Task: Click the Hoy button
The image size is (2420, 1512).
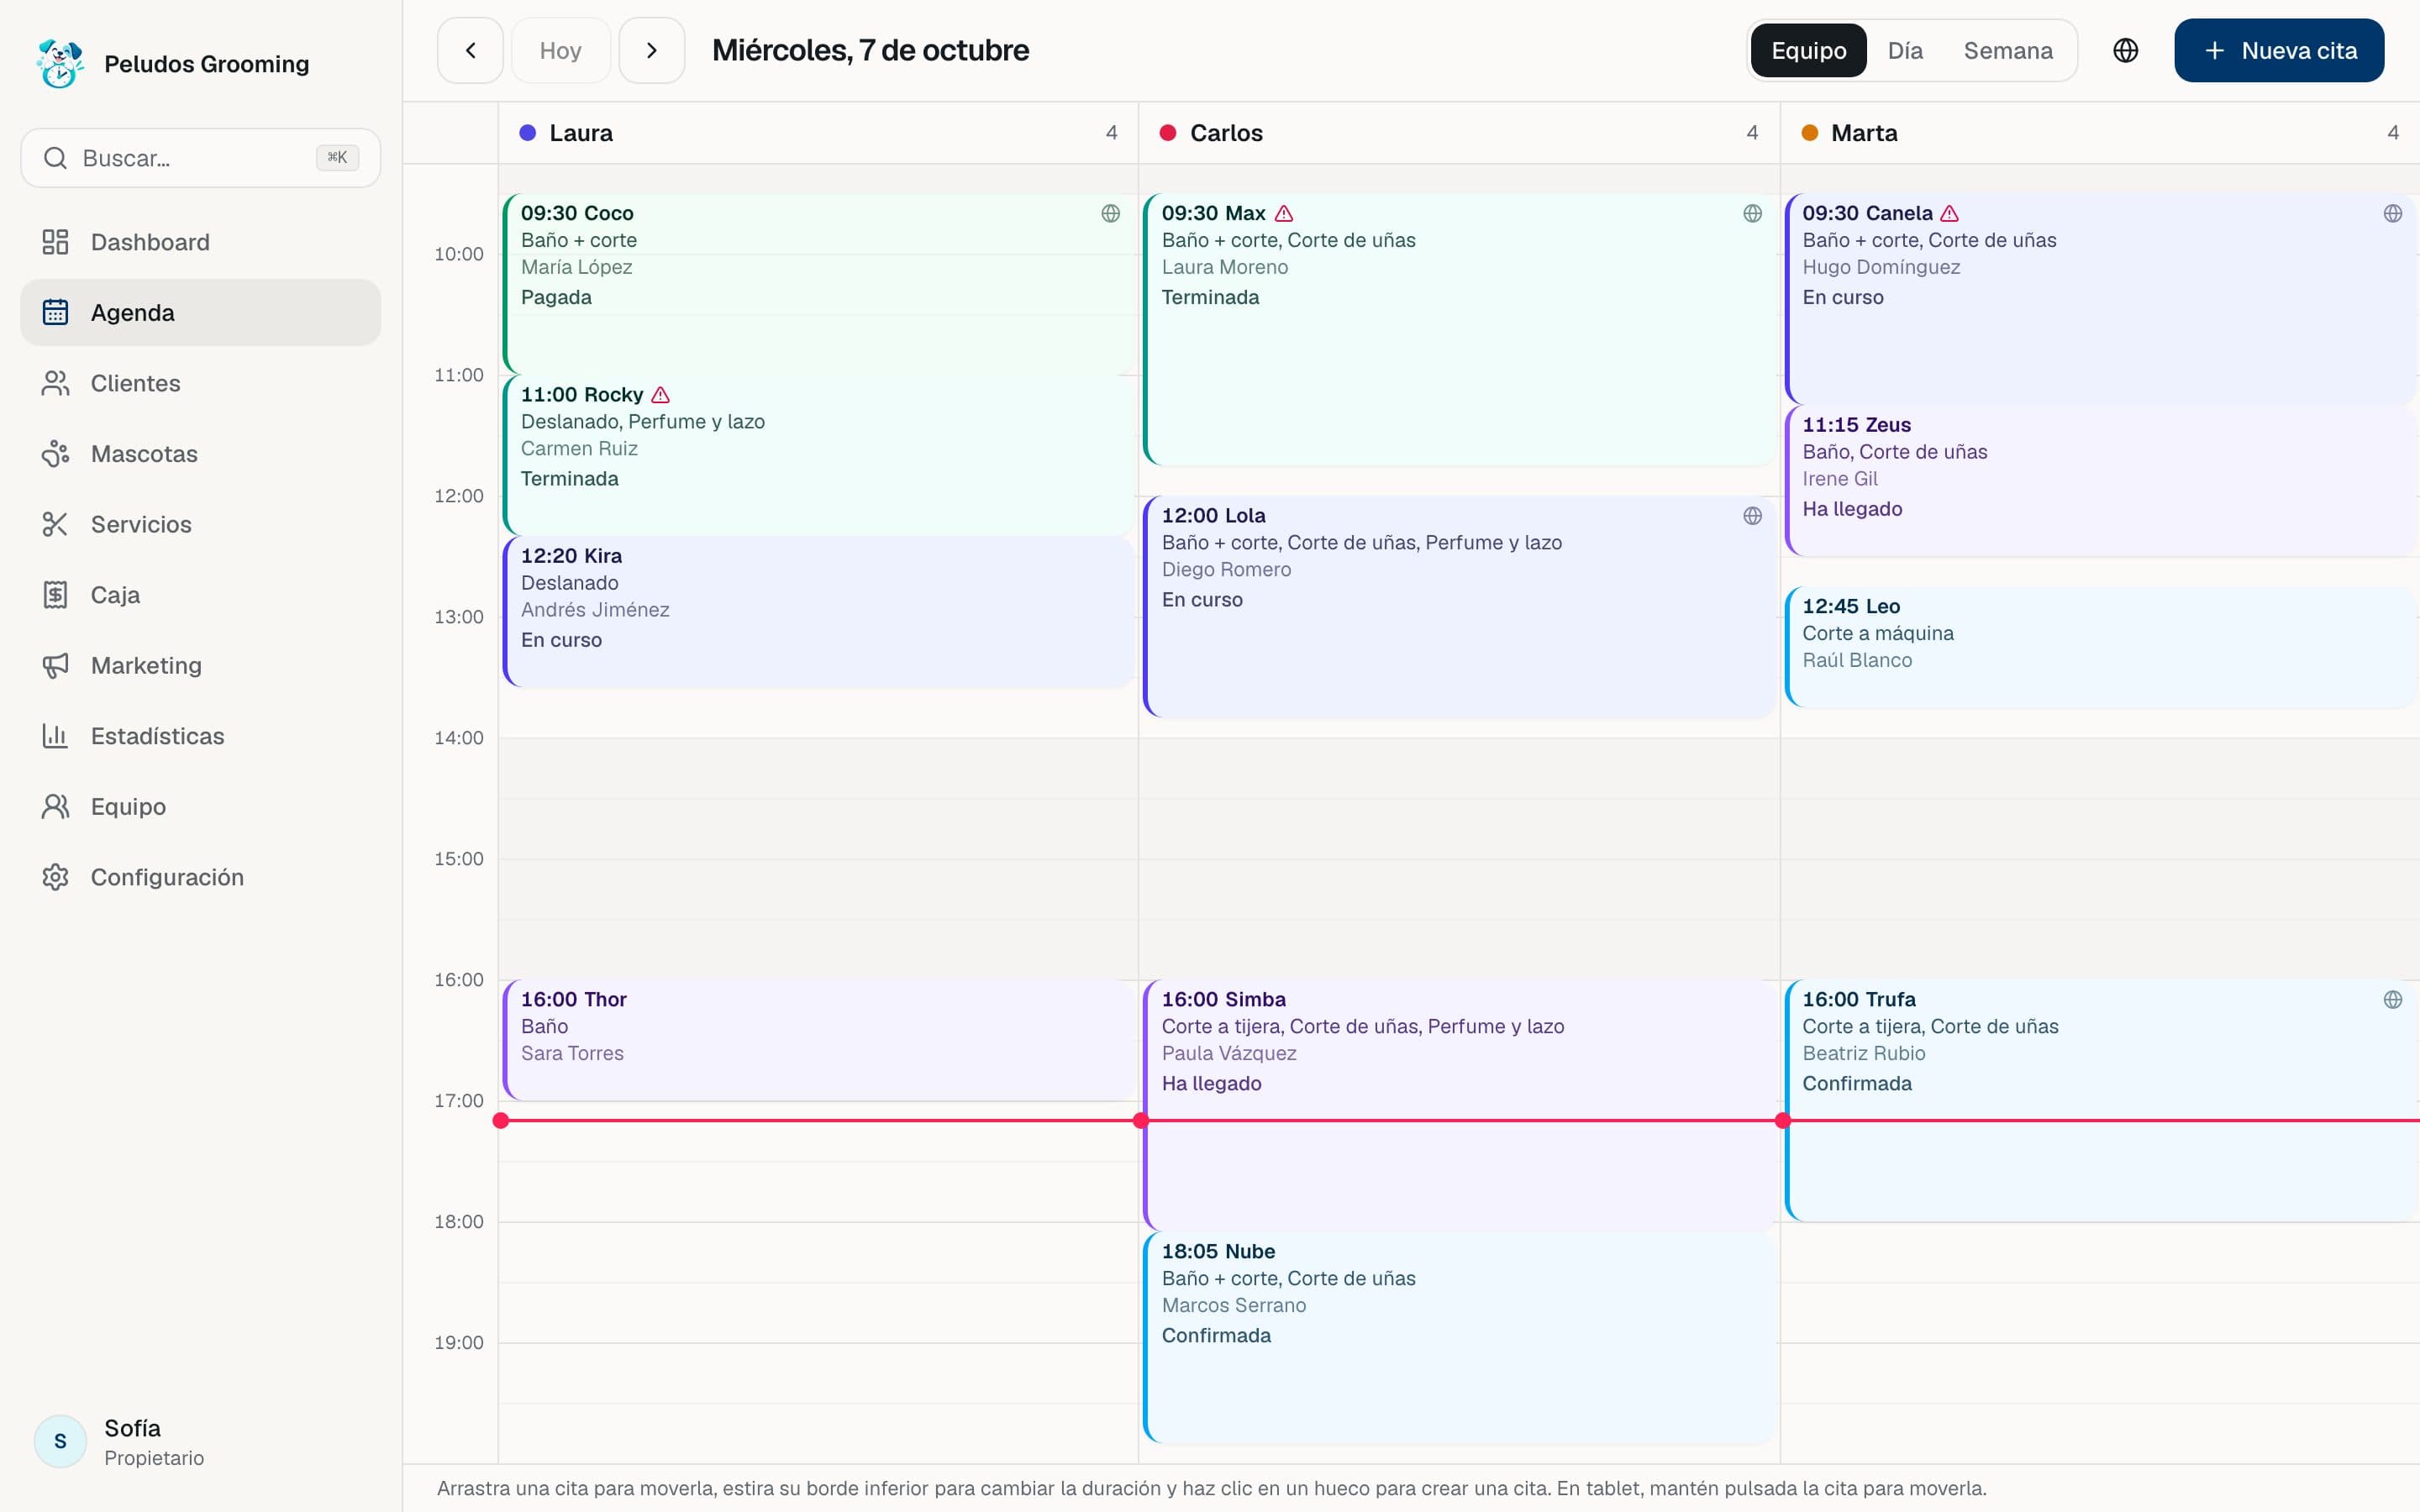Action: coord(560,50)
